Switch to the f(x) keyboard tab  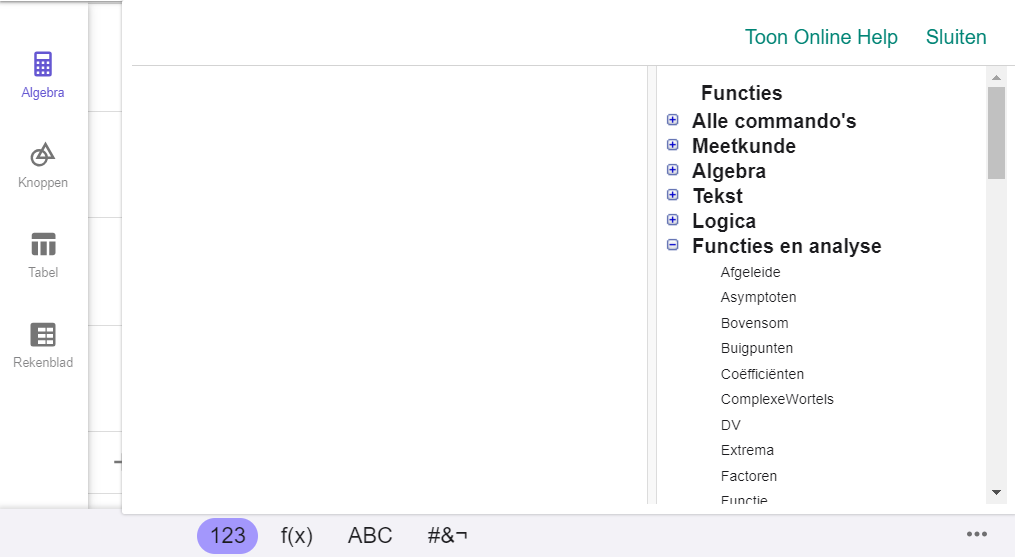click(x=297, y=535)
